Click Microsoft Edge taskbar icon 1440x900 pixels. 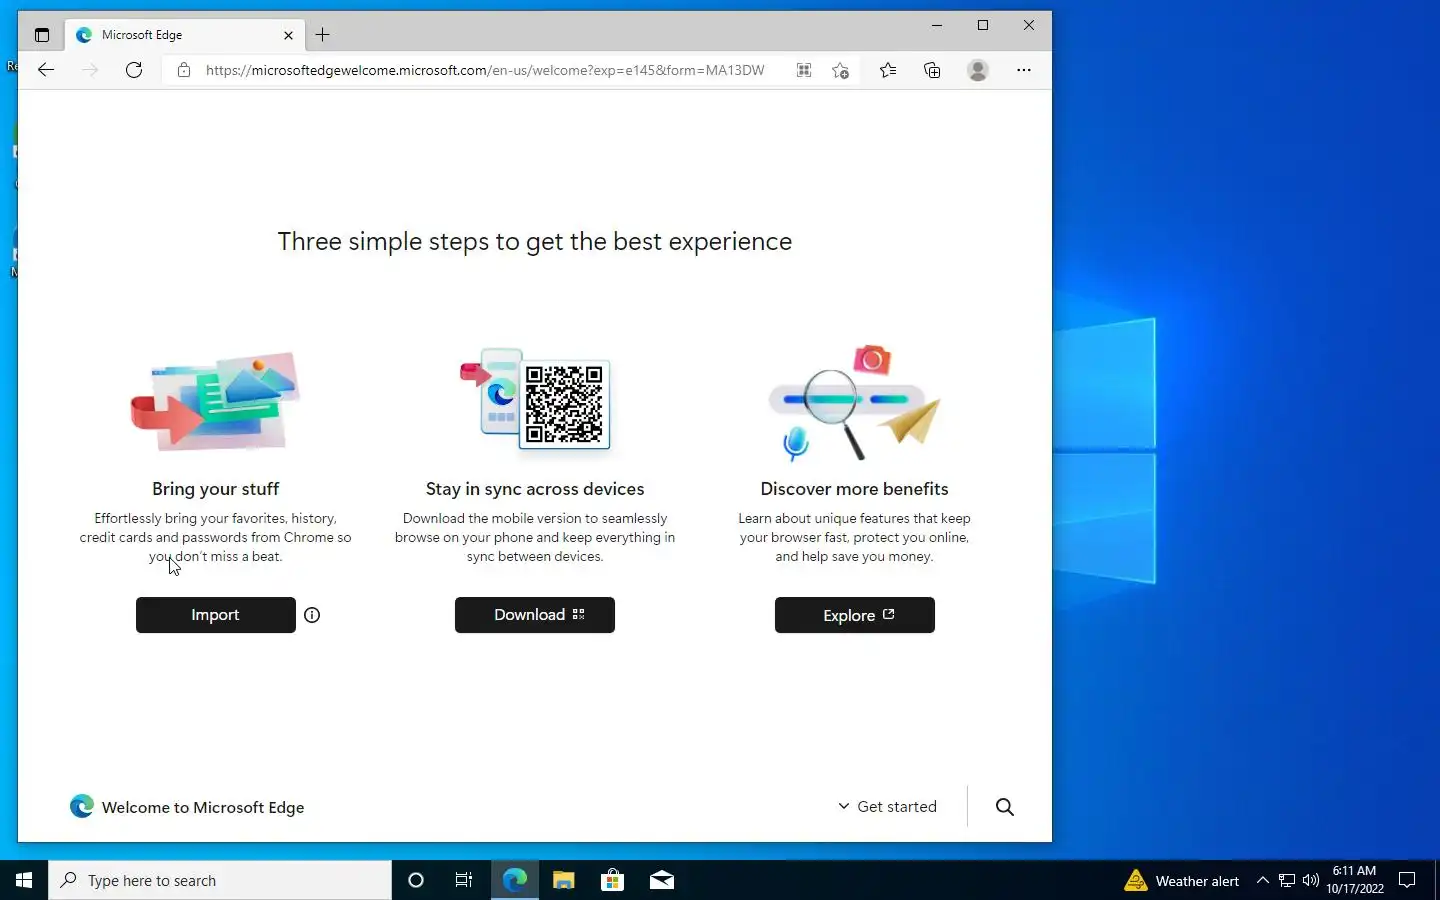[x=514, y=880]
